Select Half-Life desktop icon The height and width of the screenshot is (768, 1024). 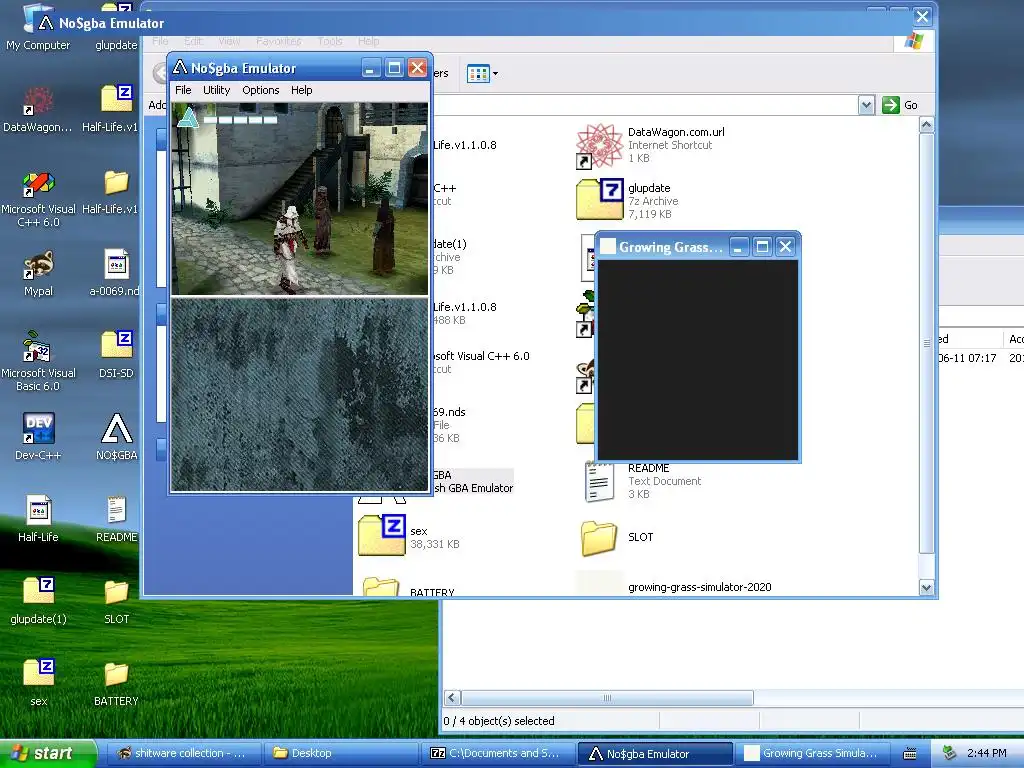(39, 519)
